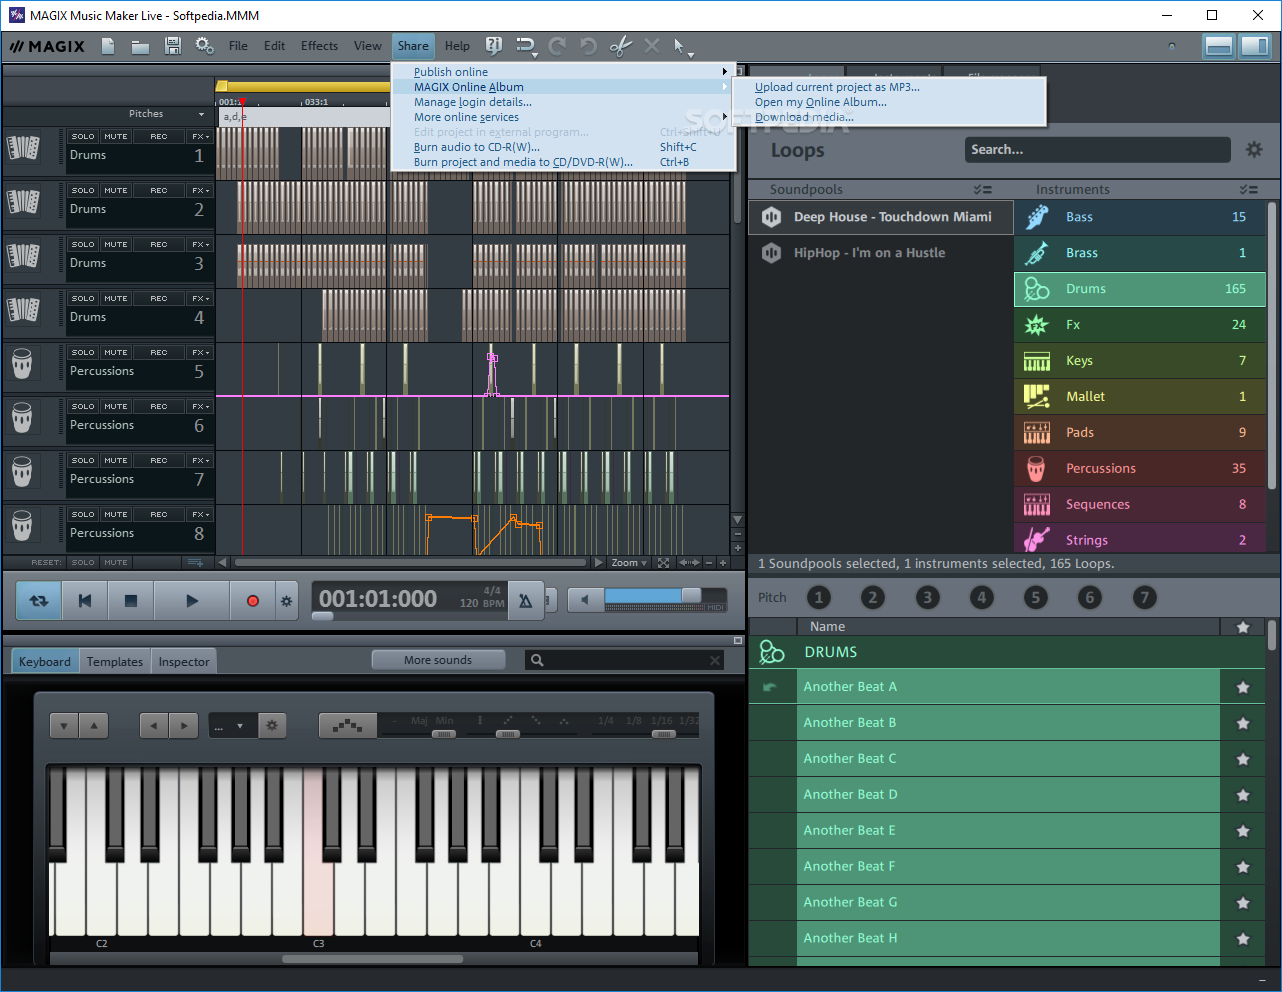Arm REC on Percussions track 8

[159, 515]
